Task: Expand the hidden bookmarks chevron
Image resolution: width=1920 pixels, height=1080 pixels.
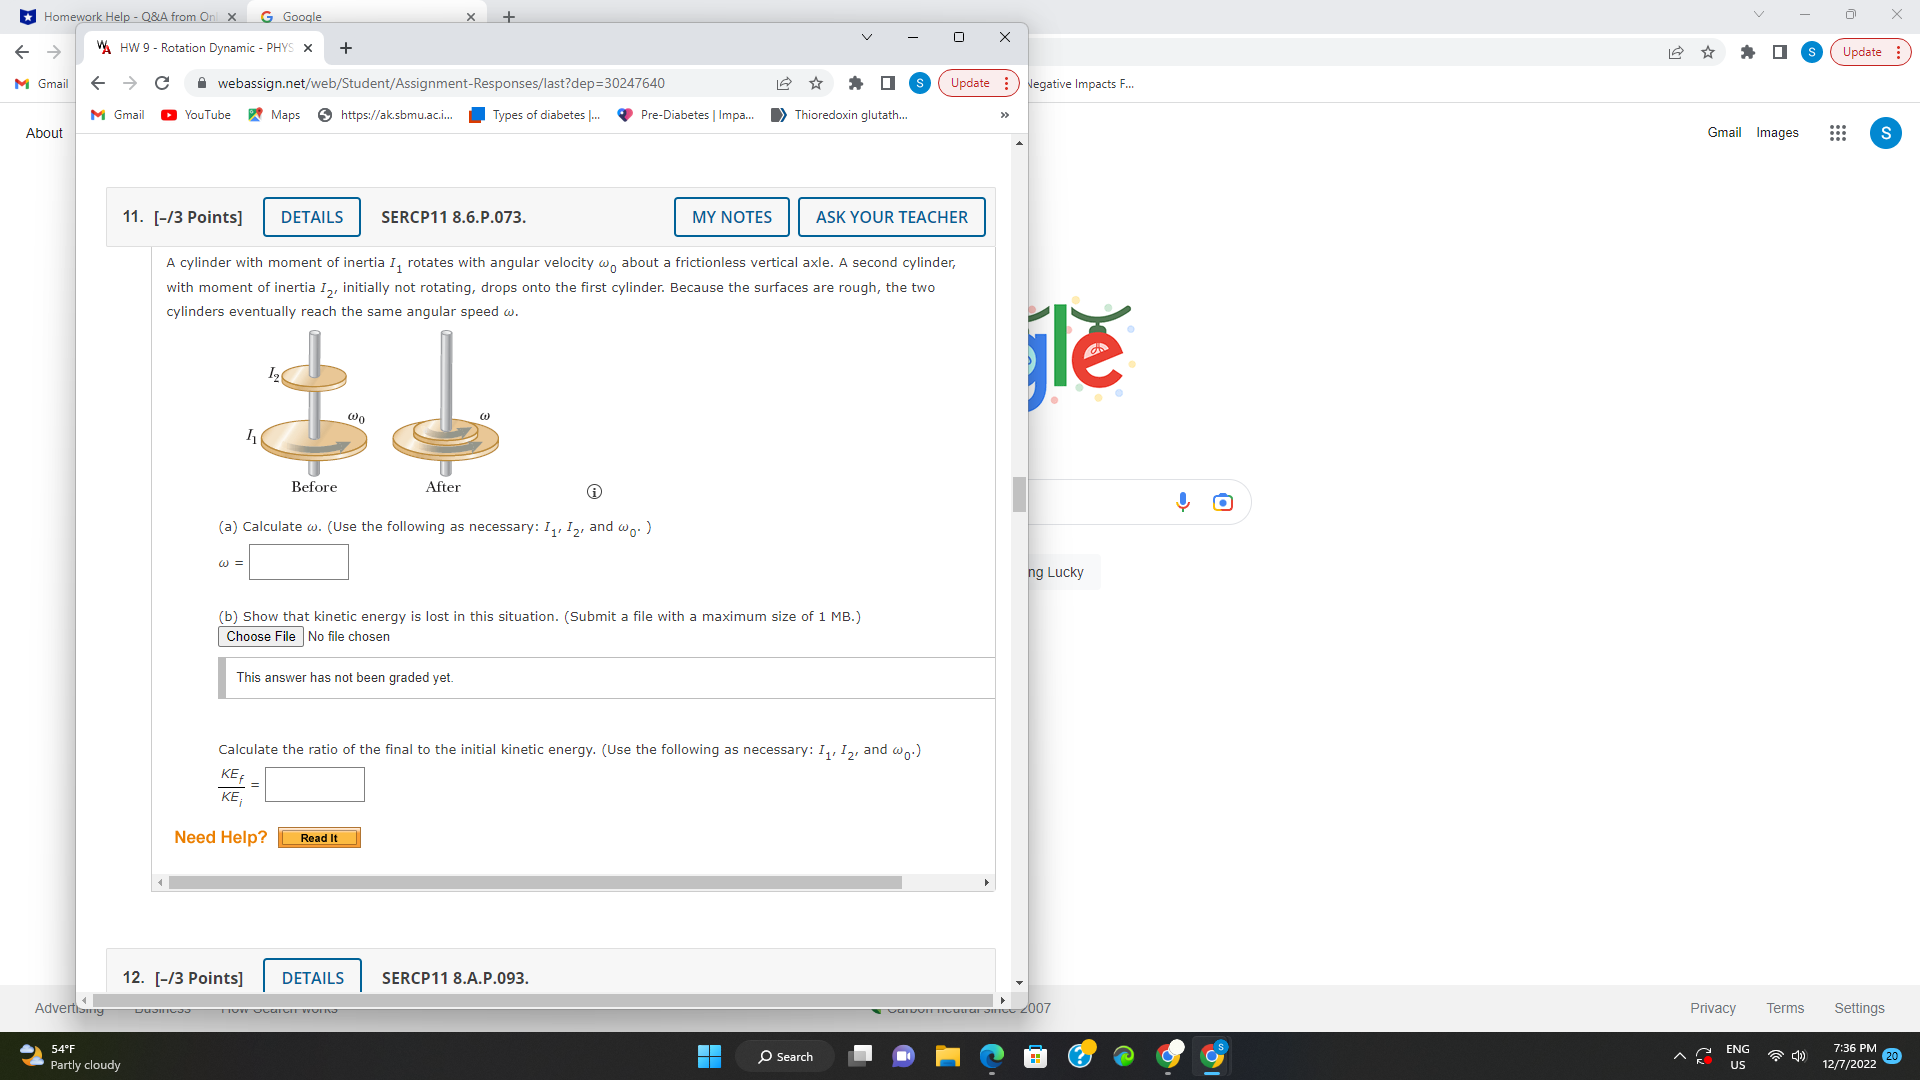Action: click(1004, 115)
